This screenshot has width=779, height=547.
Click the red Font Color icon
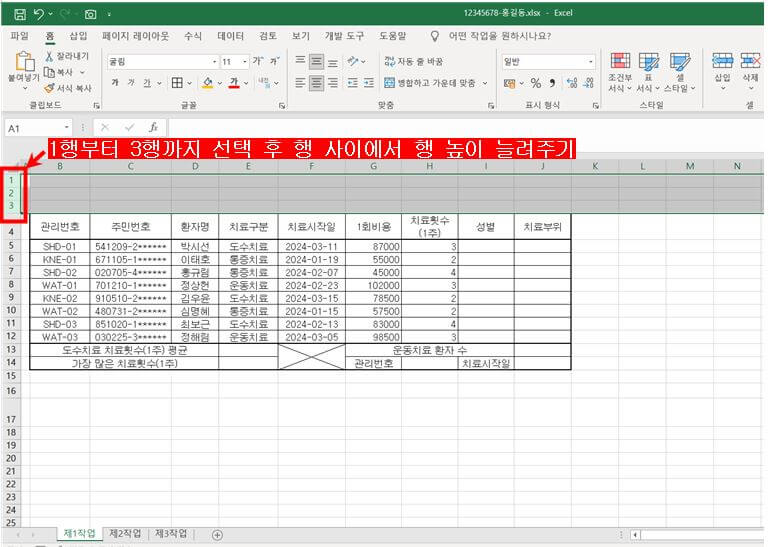pos(234,83)
